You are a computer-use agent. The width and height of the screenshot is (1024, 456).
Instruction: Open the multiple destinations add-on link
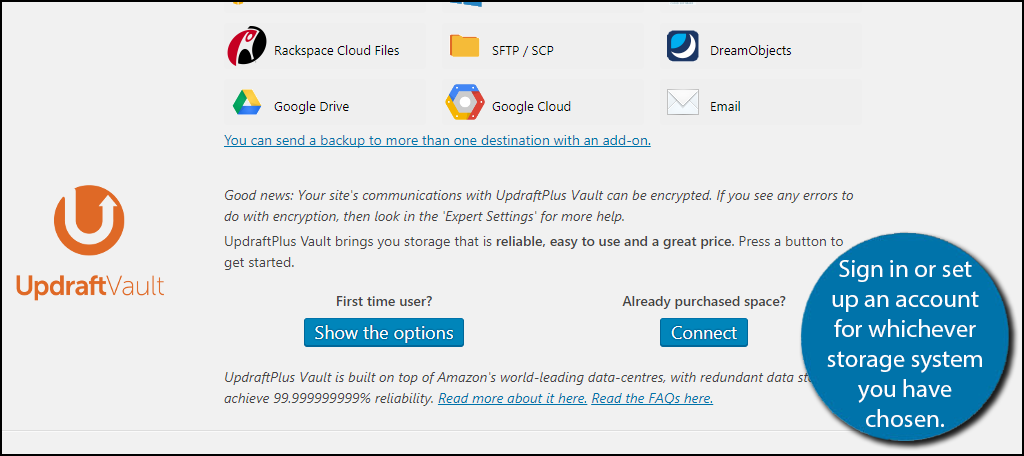tap(437, 140)
